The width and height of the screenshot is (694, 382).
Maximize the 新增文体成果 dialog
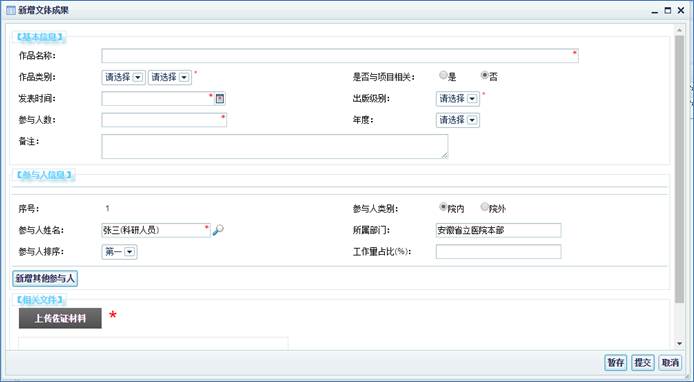(x=667, y=11)
